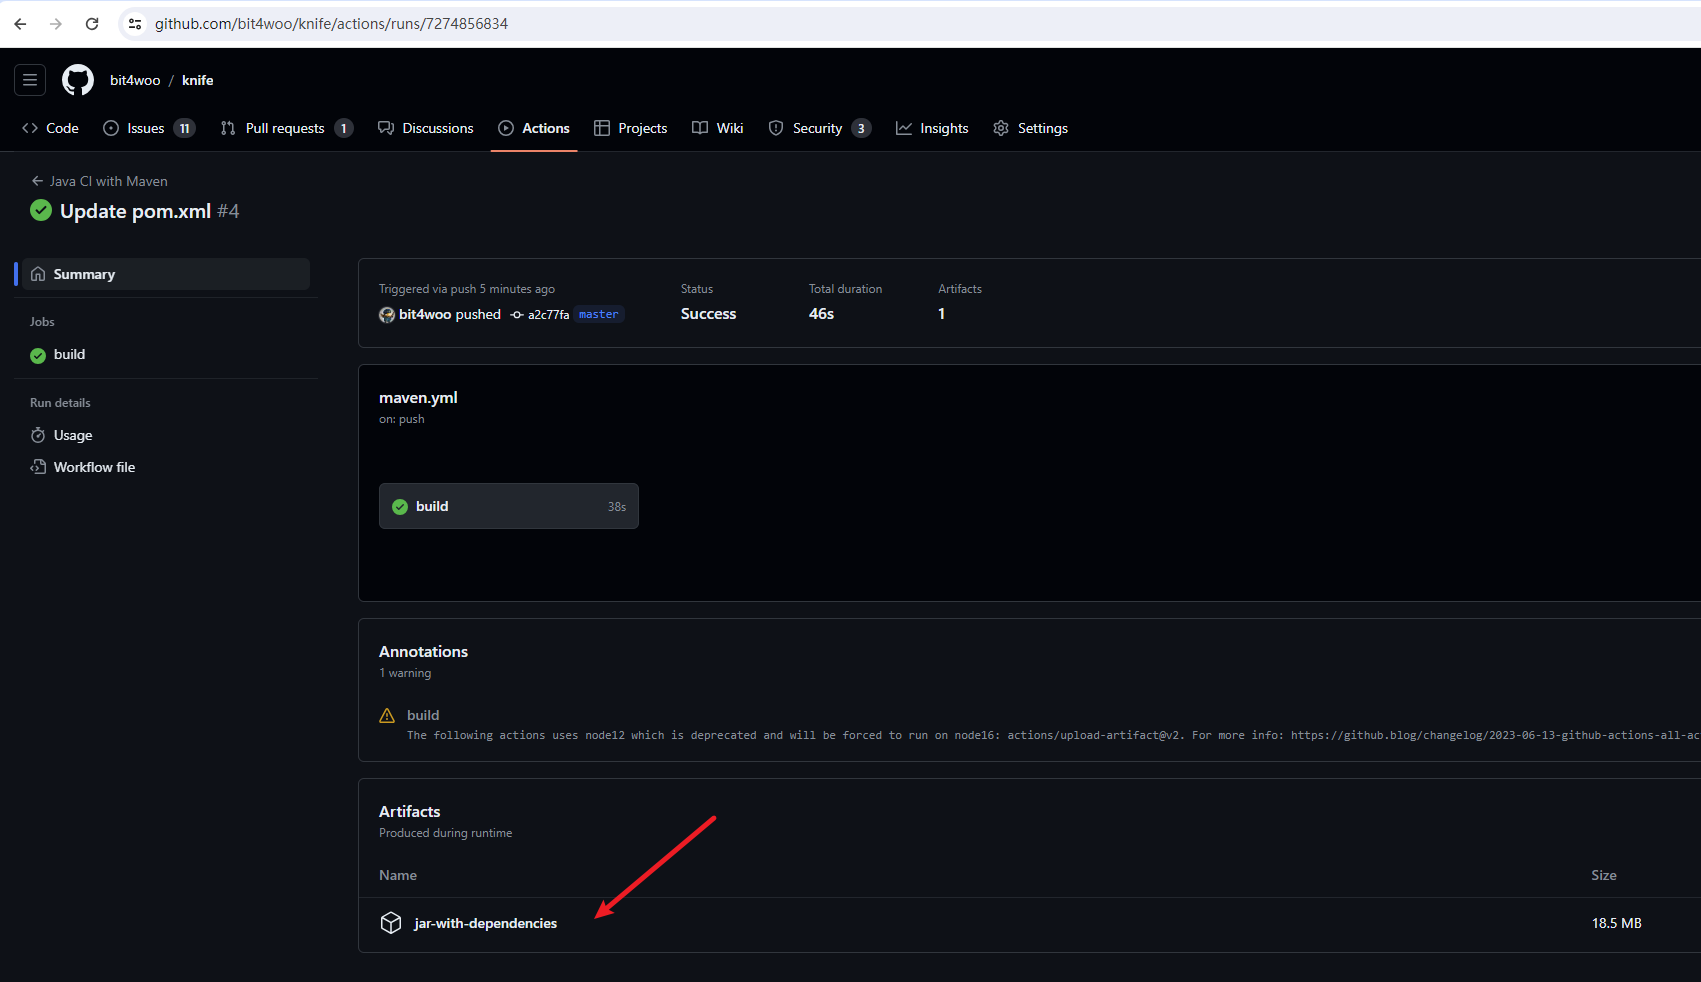Click the Discussions speech bubble icon

(386, 128)
